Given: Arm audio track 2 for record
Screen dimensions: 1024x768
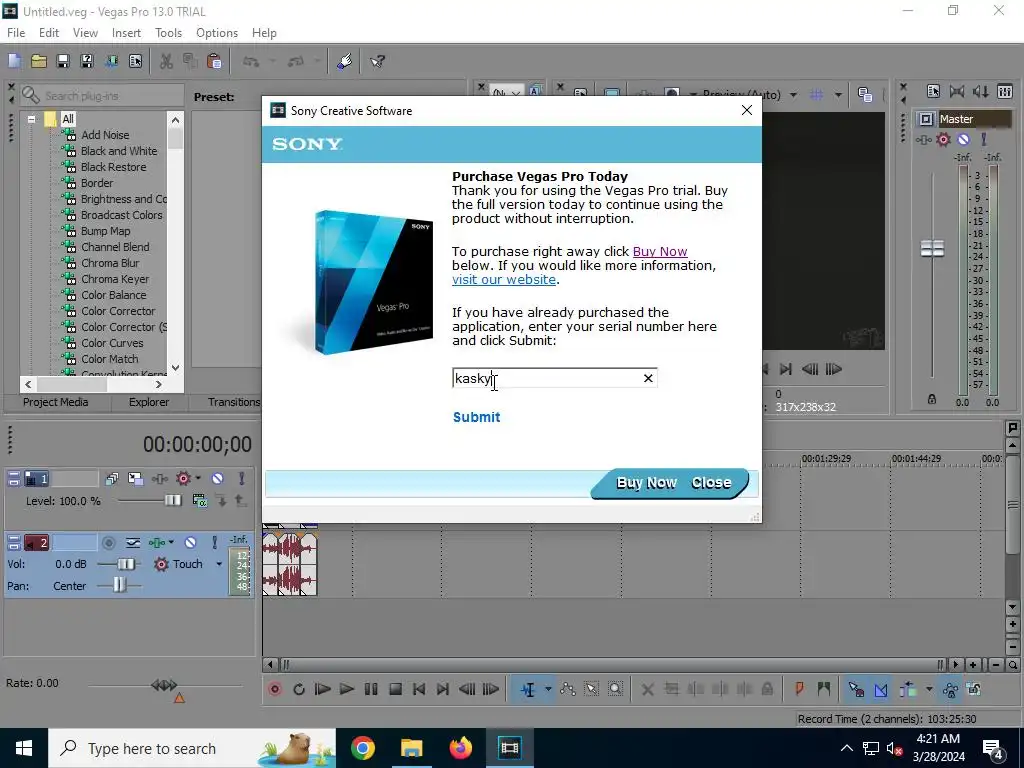Looking at the screenshot, I should click(109, 542).
